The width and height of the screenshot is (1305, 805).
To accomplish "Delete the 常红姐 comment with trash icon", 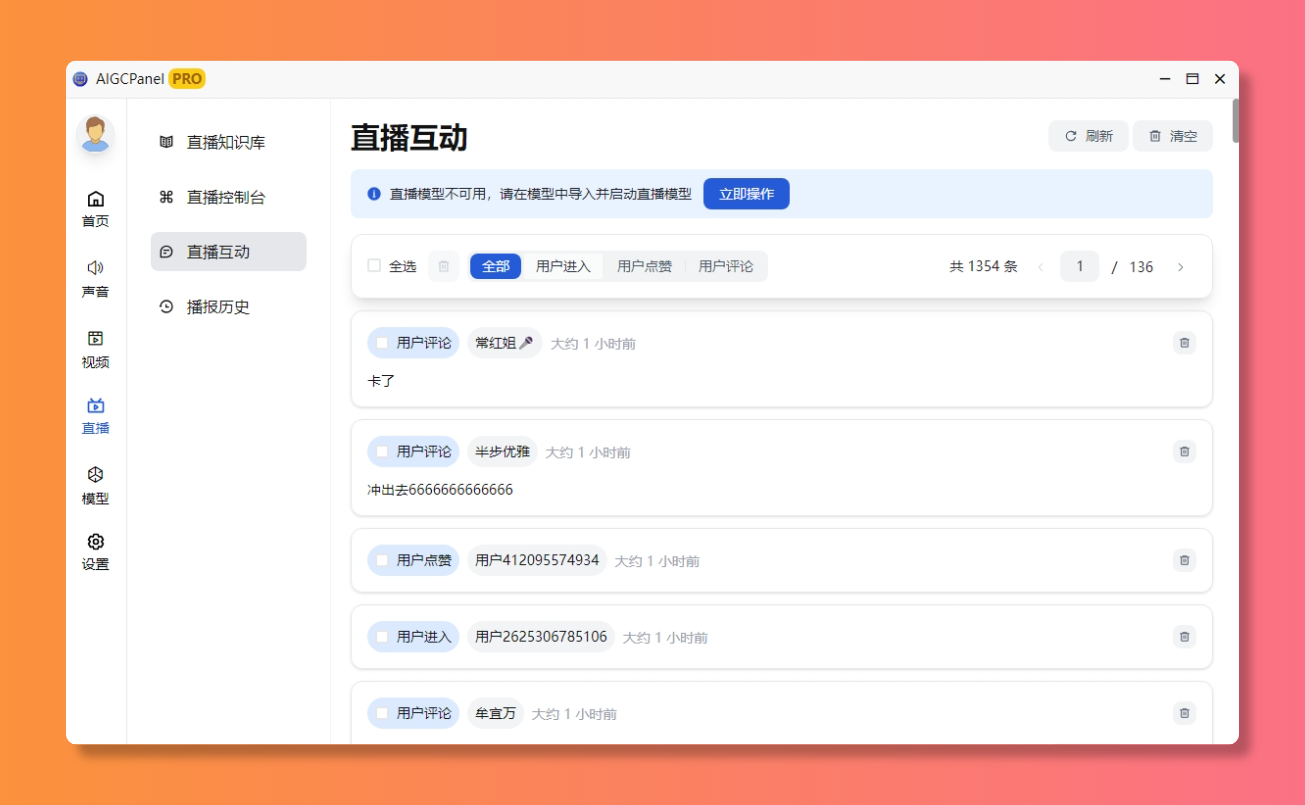I will (1184, 343).
